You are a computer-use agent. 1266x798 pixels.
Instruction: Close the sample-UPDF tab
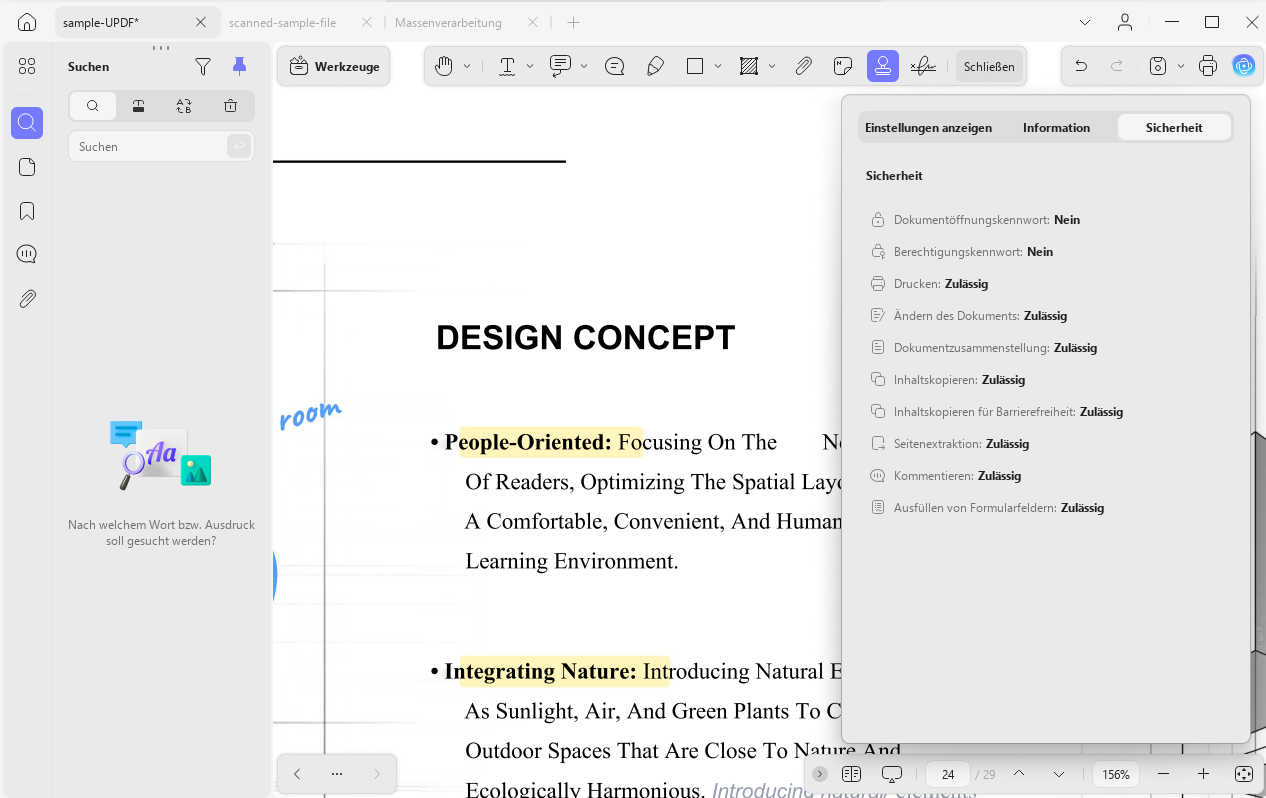[x=201, y=22]
